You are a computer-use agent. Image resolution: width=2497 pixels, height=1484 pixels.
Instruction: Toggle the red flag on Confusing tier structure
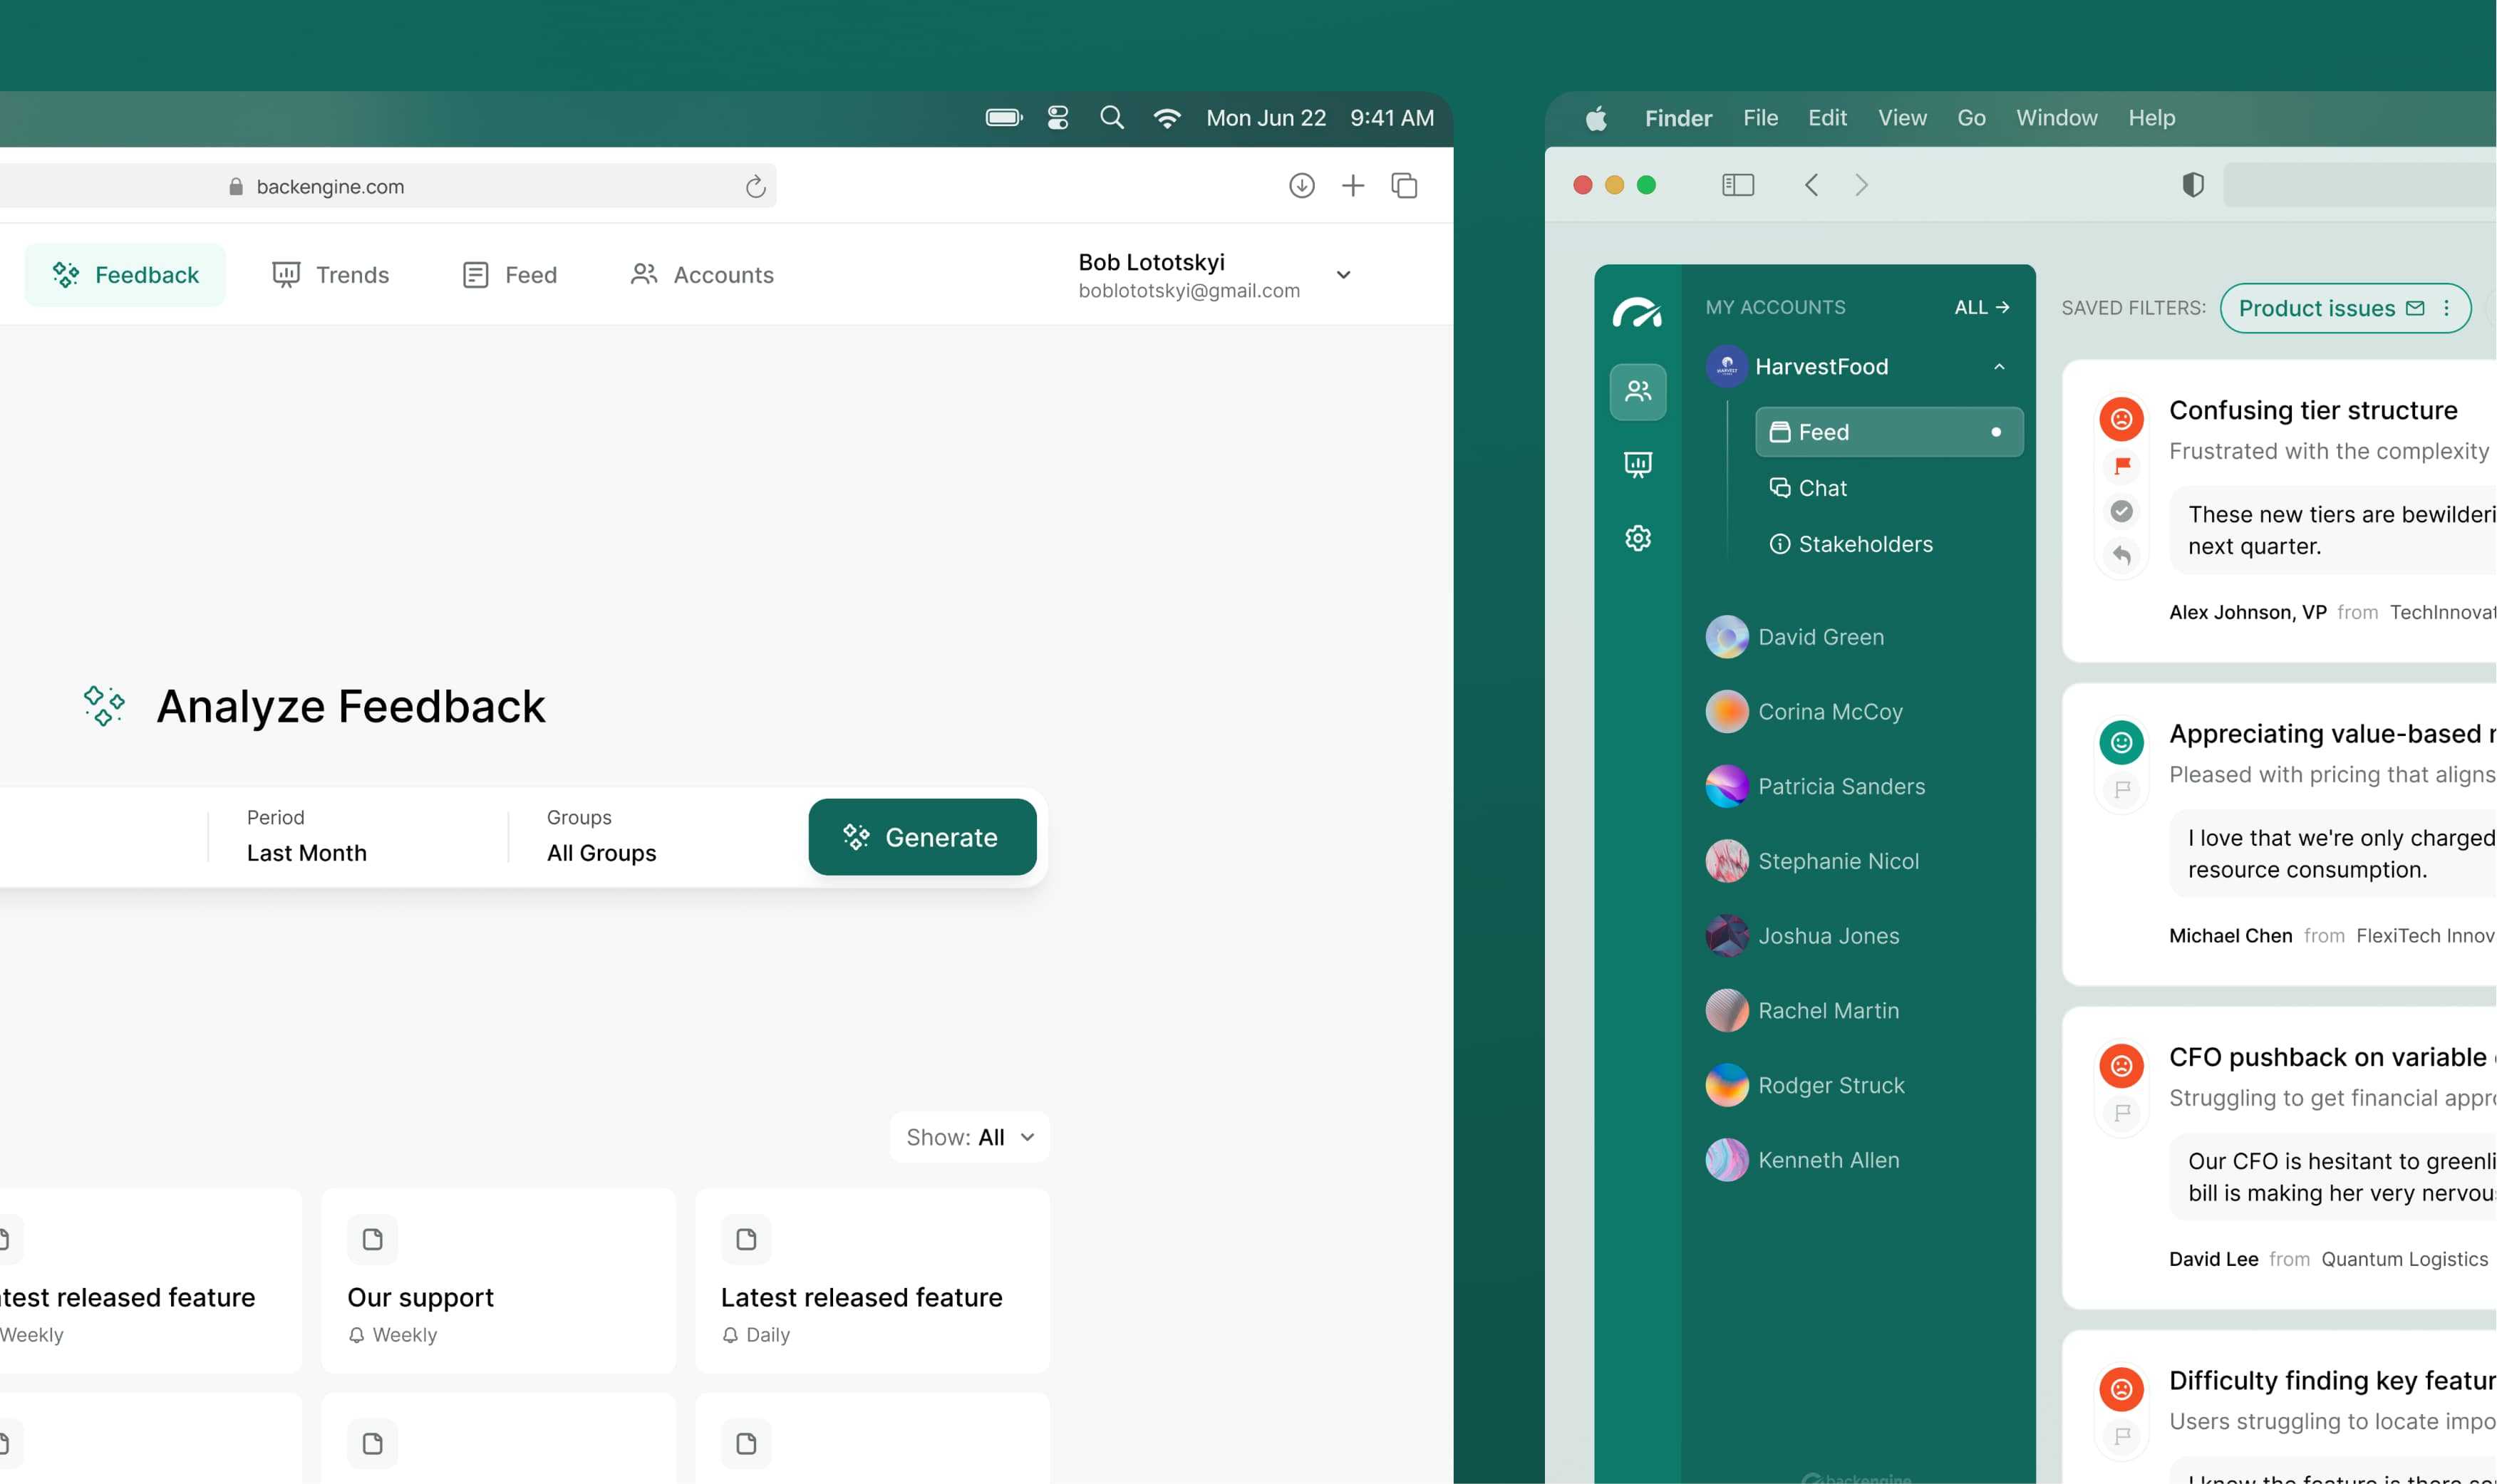[x=2122, y=465]
